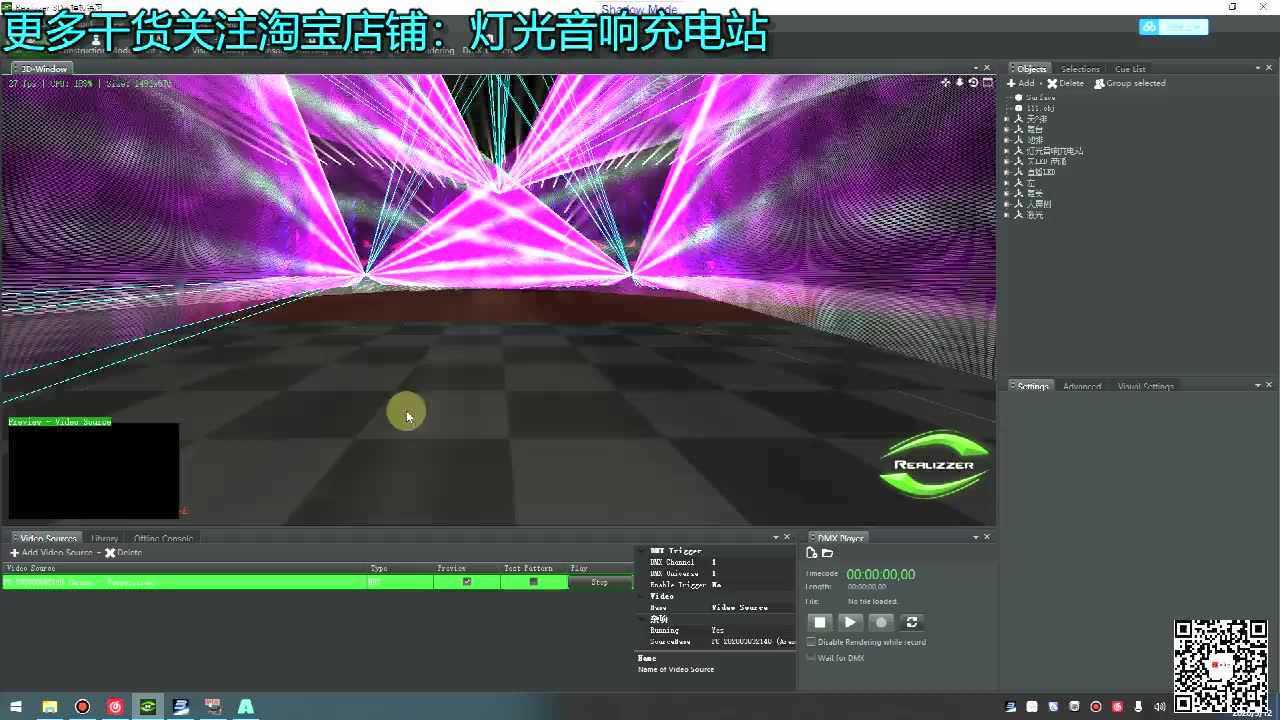
Task: Click the Group selected icon in Objects panel
Action: pyautogui.click(x=1100, y=83)
